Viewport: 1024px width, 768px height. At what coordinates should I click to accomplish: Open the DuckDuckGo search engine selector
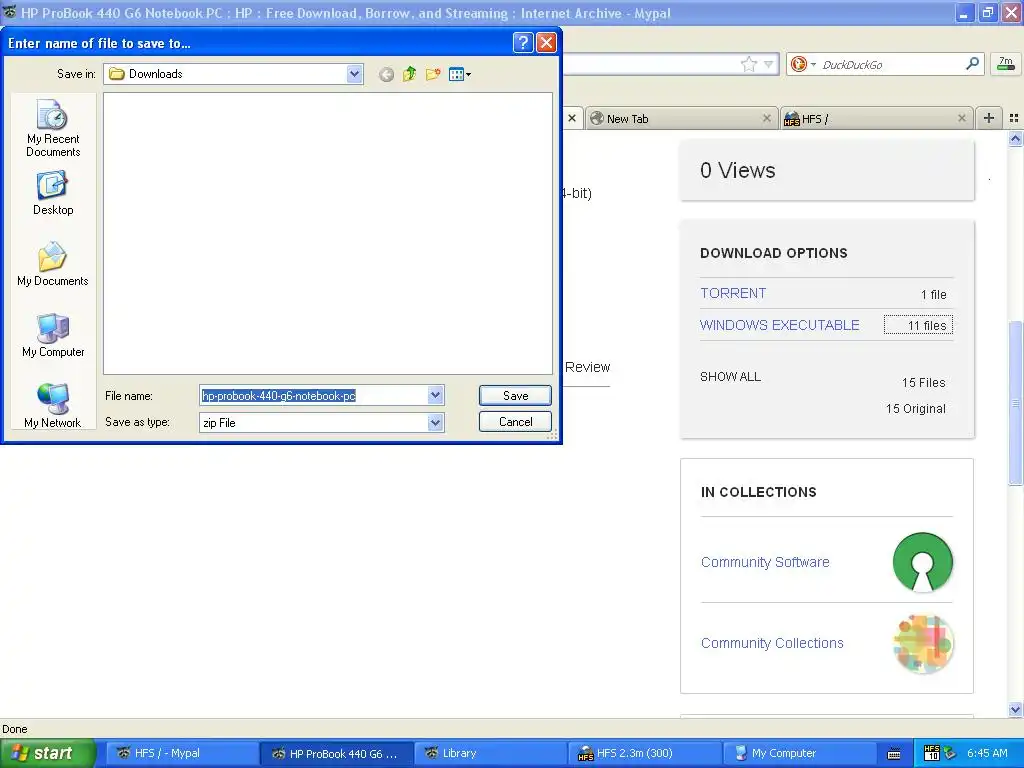803,64
